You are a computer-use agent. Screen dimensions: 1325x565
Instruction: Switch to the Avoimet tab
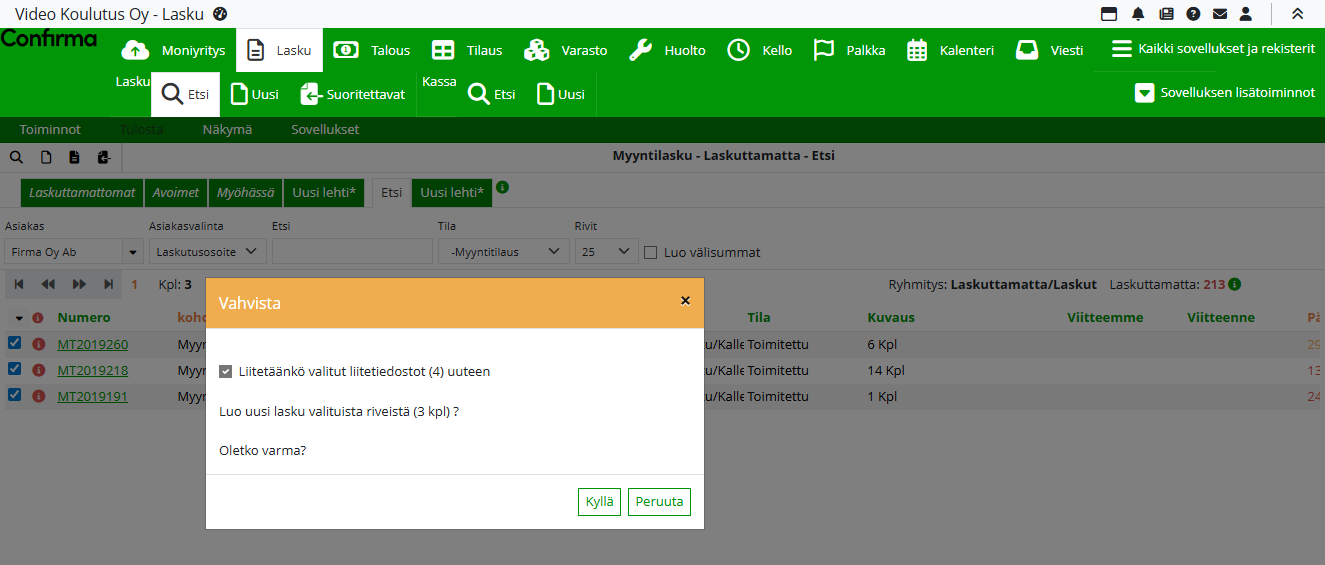175,192
